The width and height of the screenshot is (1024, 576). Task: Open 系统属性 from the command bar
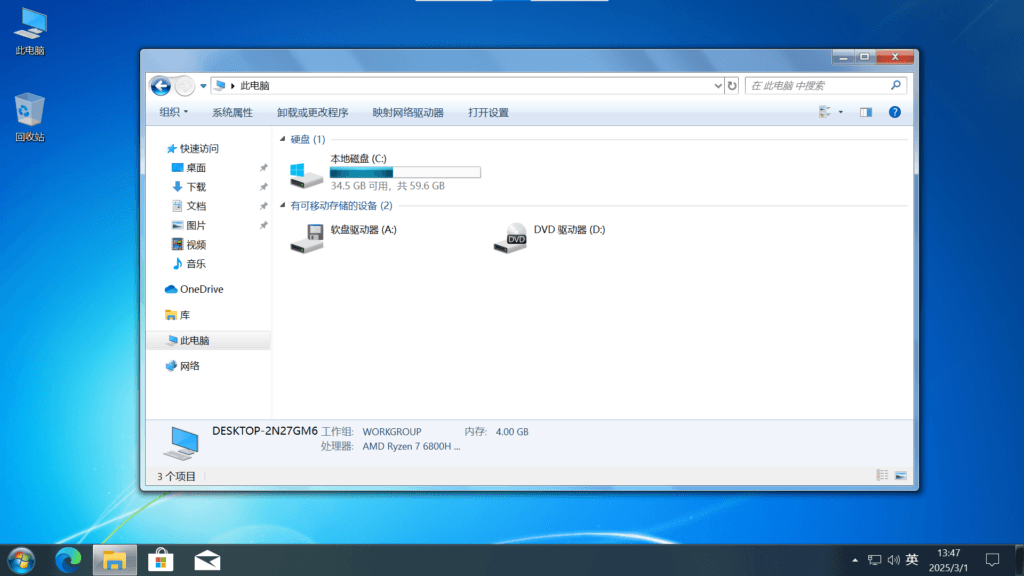[234, 112]
